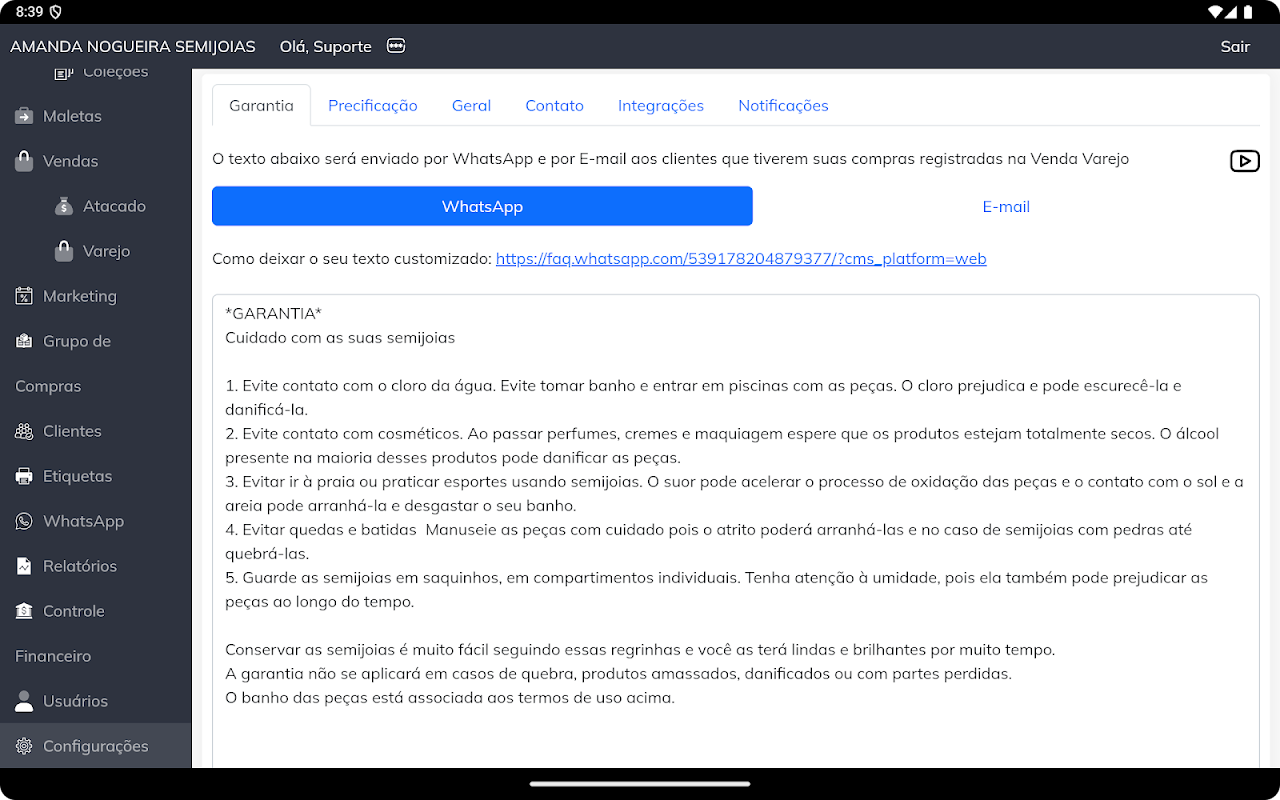Screen dimensions: 1280x800
Task: Select the Atacado money bag icon
Action: pyautogui.click(x=64, y=206)
